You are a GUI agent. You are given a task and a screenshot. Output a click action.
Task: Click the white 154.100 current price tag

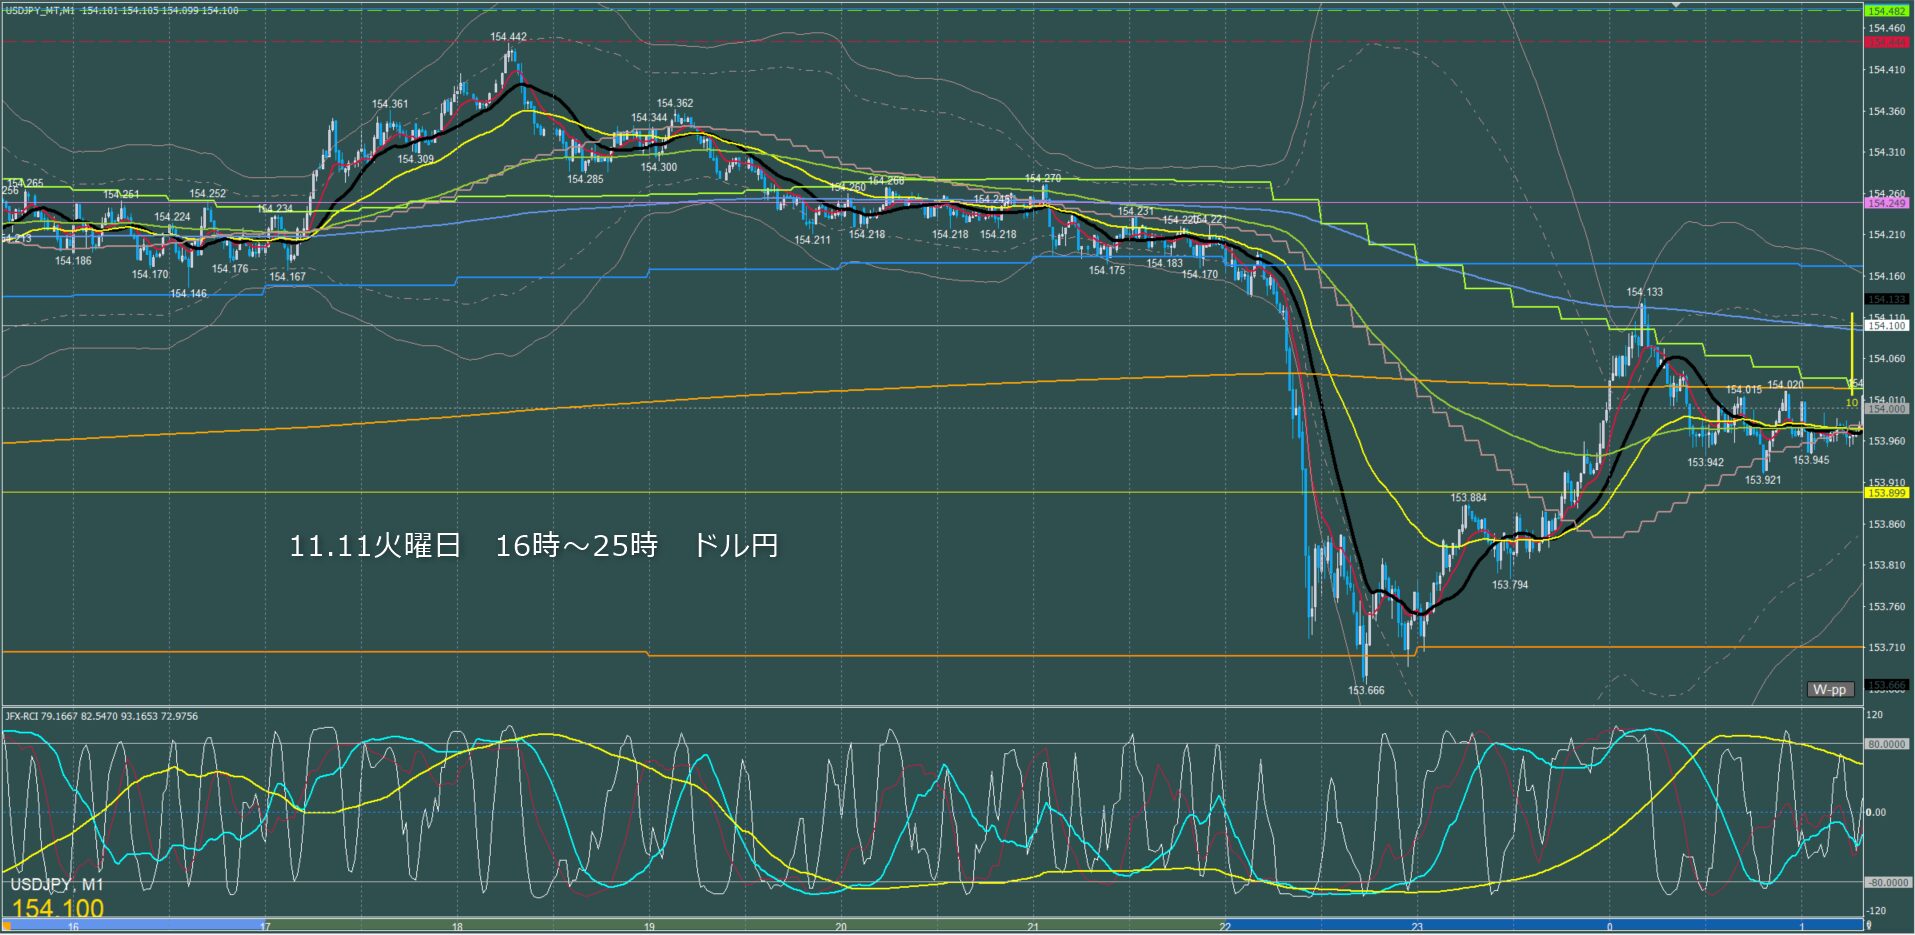(x=1886, y=326)
